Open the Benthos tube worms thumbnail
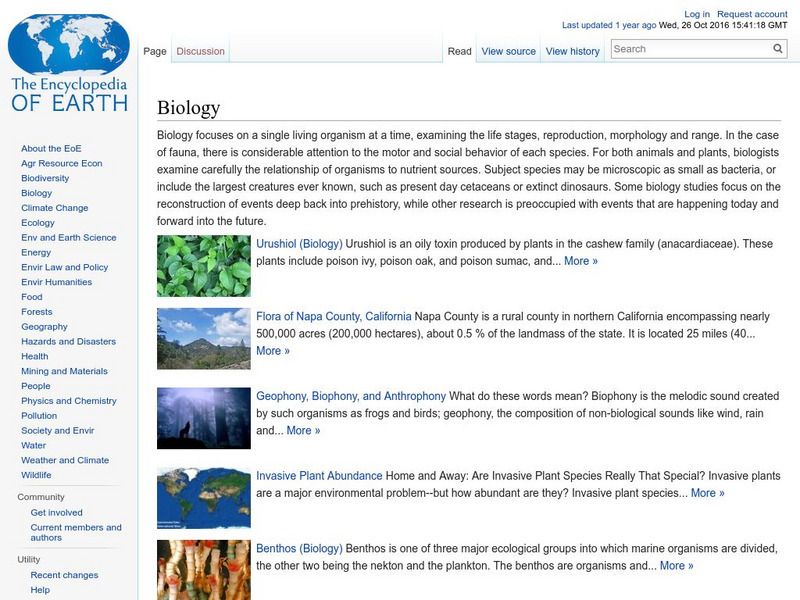Viewport: 800px width, 600px height. [x=204, y=570]
